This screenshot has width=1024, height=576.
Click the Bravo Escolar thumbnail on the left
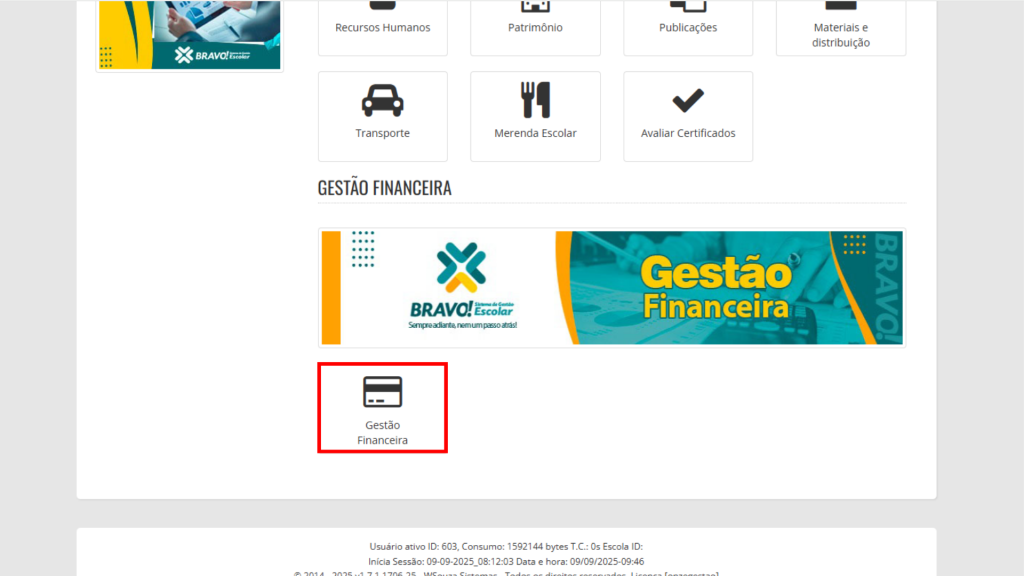point(189,34)
